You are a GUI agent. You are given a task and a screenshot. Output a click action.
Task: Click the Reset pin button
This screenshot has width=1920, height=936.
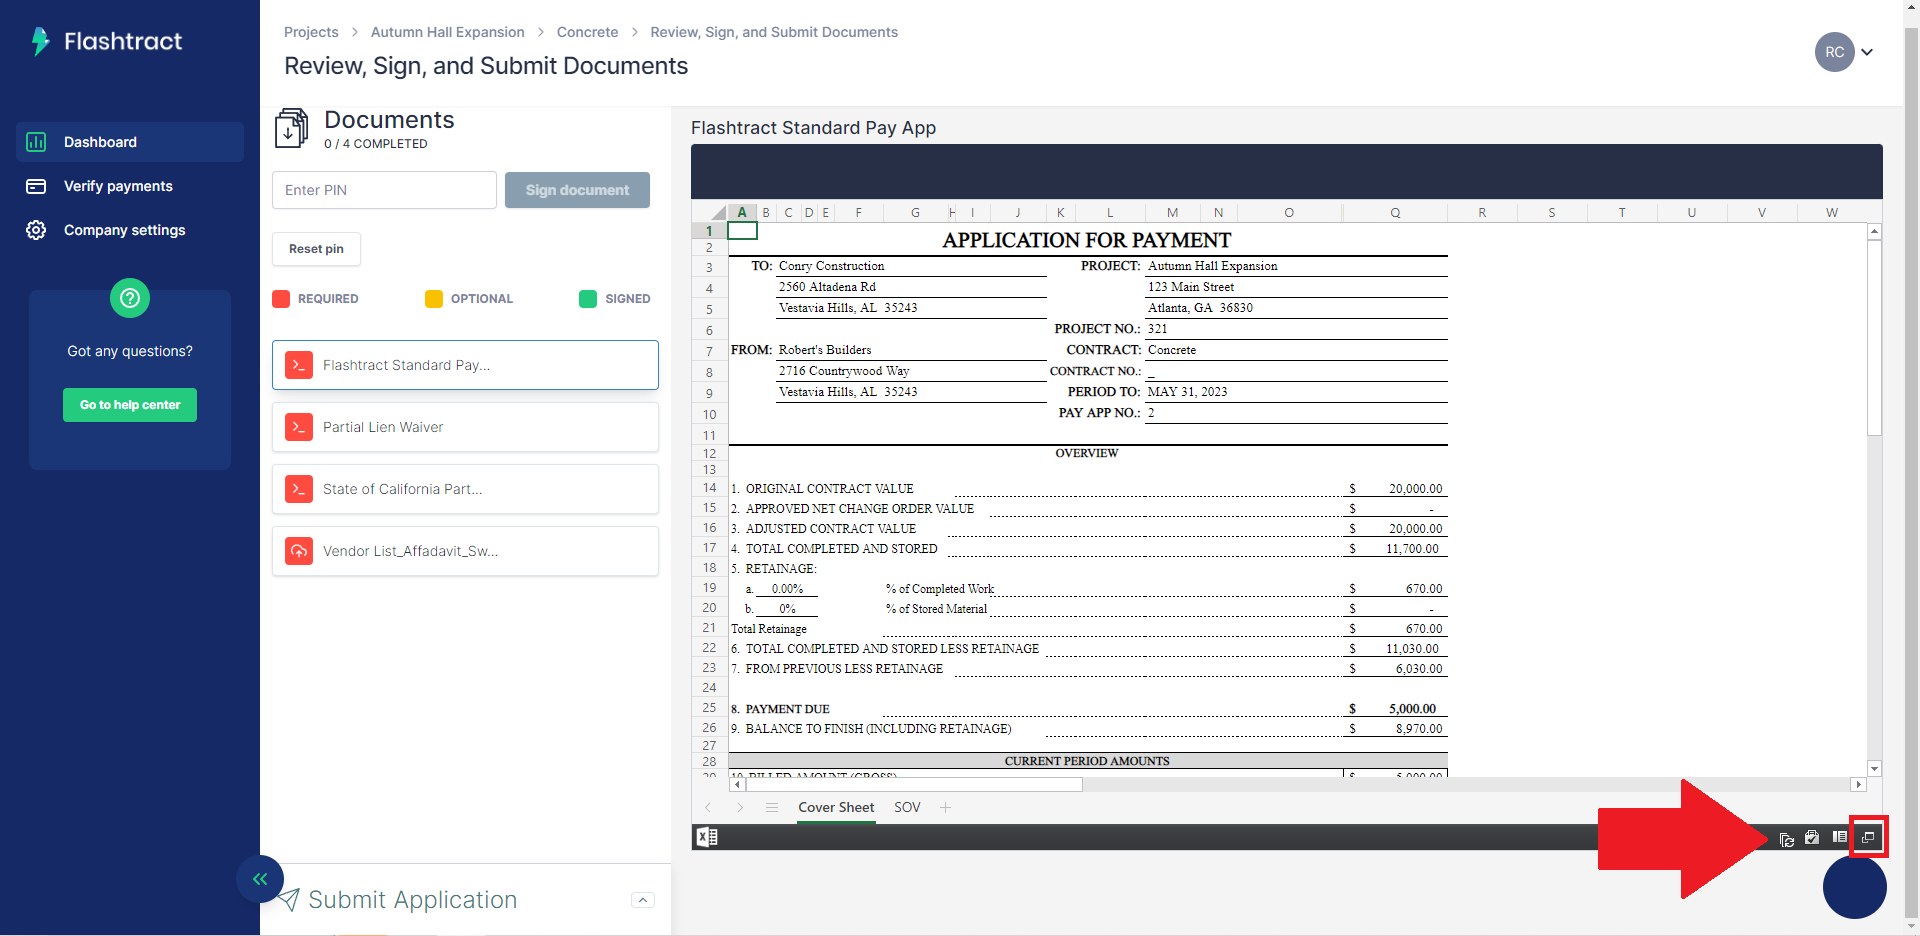[x=316, y=249]
